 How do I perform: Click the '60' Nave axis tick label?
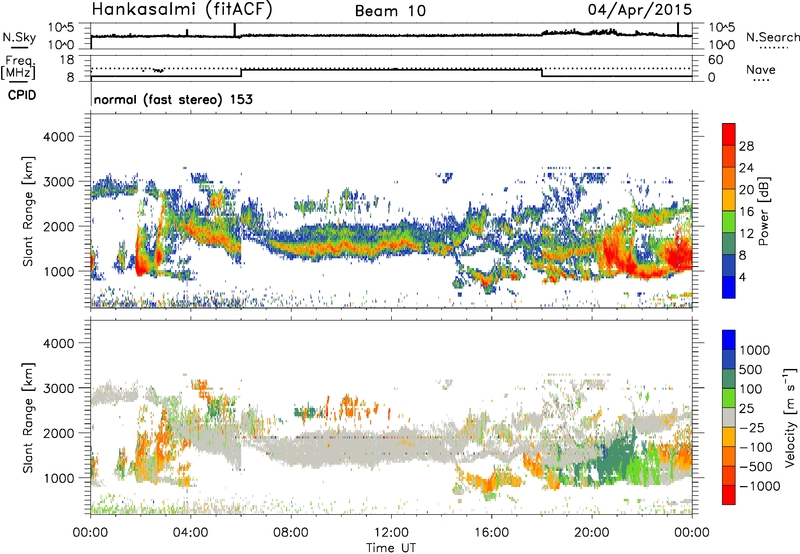pos(716,60)
